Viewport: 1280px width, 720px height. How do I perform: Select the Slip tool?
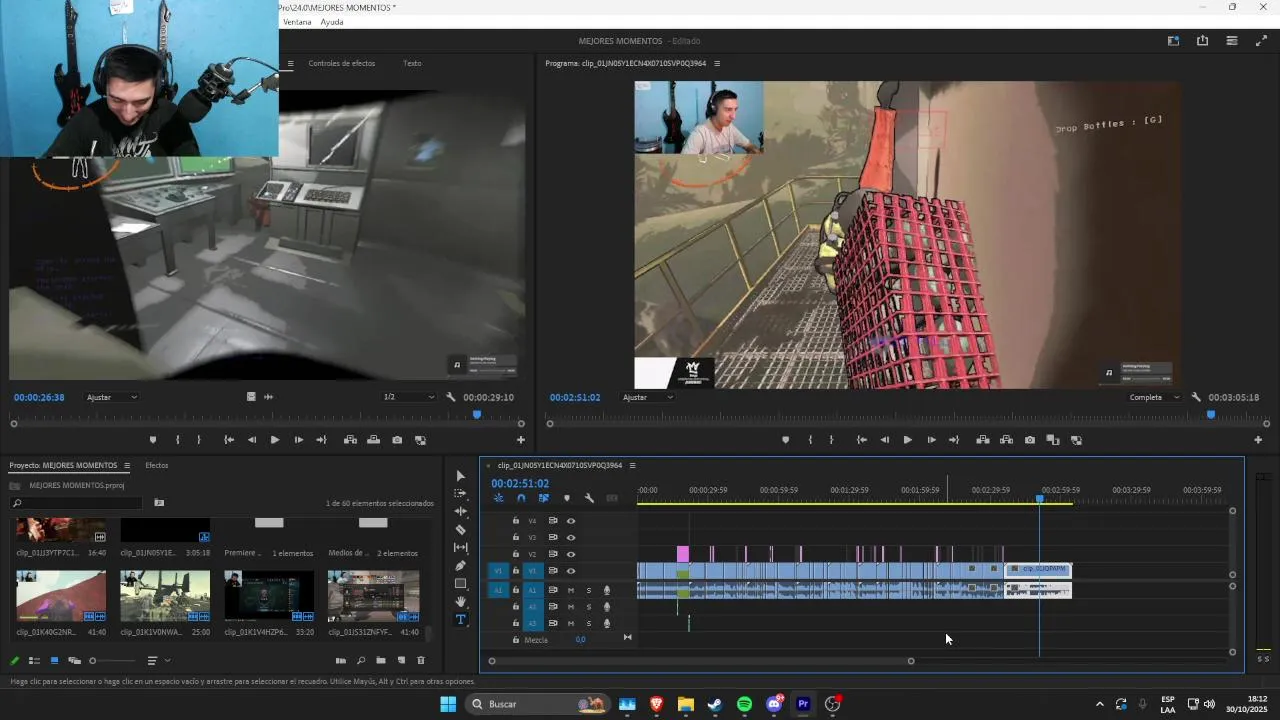[461, 548]
